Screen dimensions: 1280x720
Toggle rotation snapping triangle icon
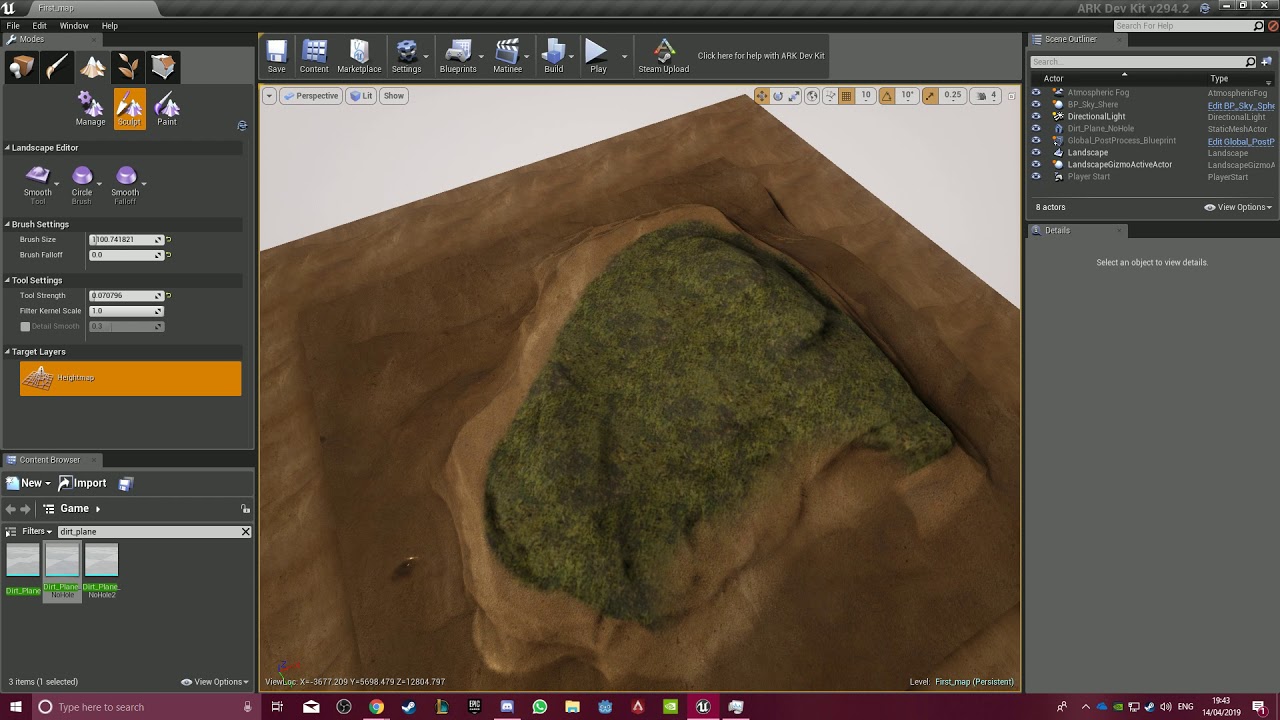[885, 96]
